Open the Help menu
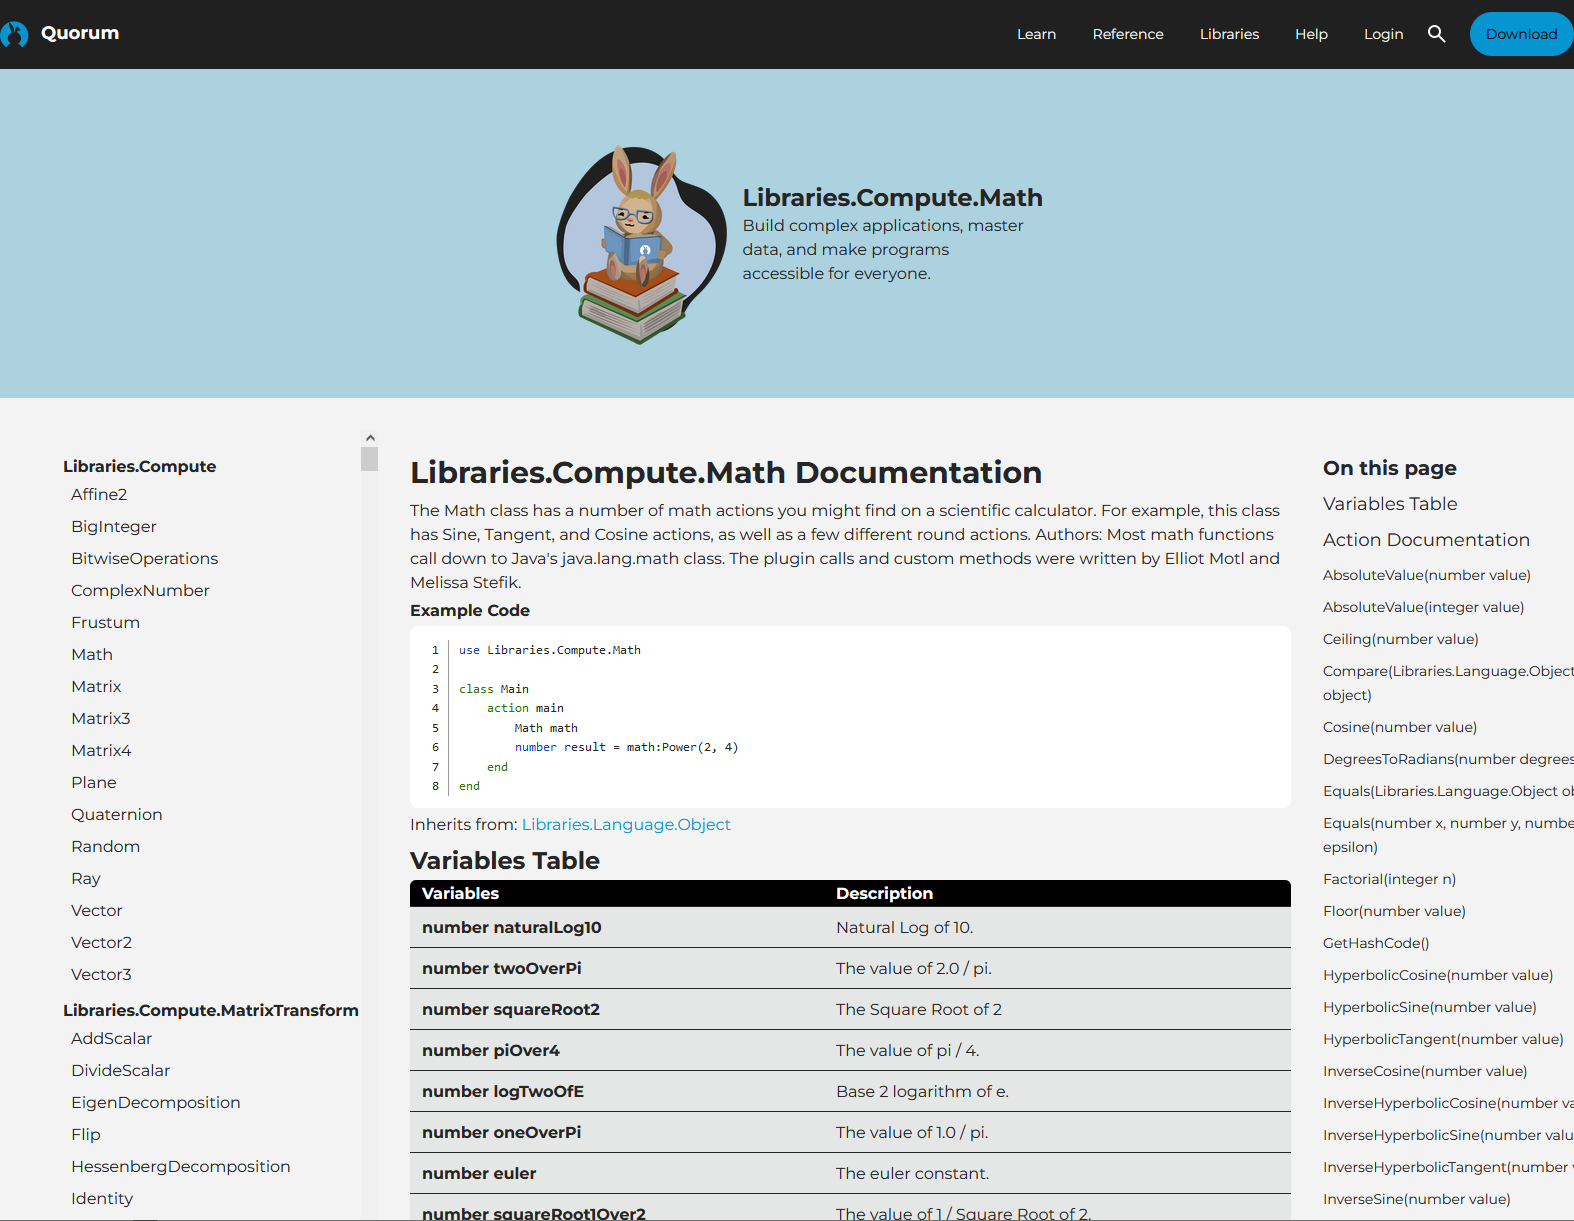This screenshot has height=1221, width=1574. [x=1311, y=34]
